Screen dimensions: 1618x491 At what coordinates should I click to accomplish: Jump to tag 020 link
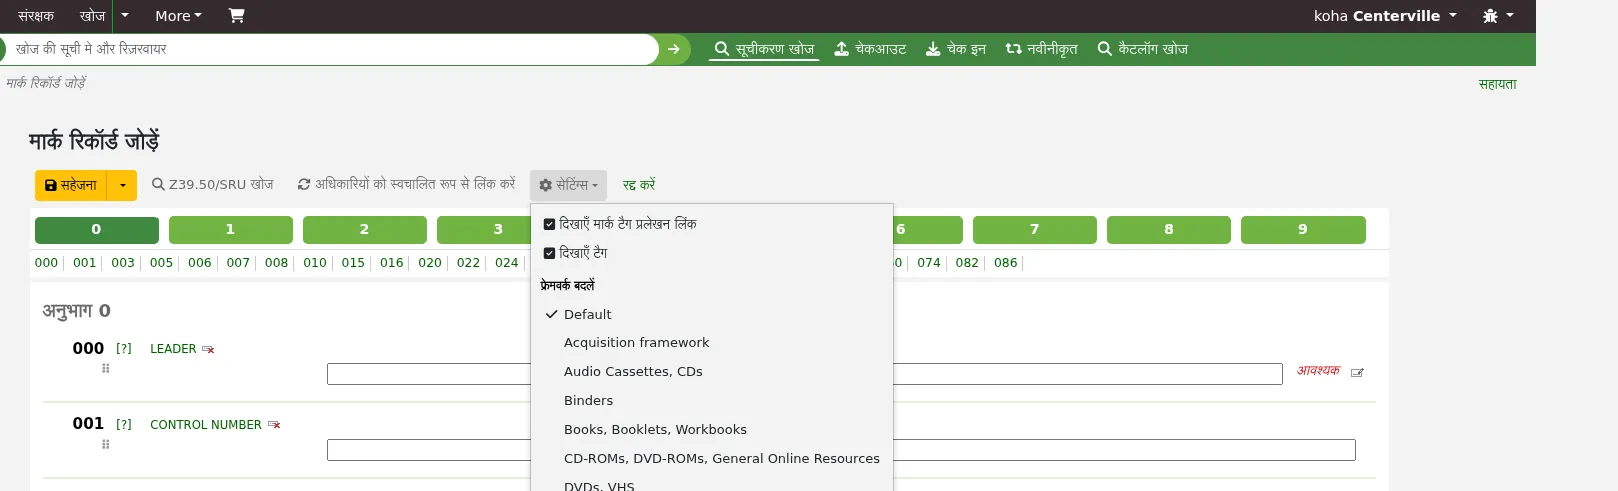(x=430, y=263)
